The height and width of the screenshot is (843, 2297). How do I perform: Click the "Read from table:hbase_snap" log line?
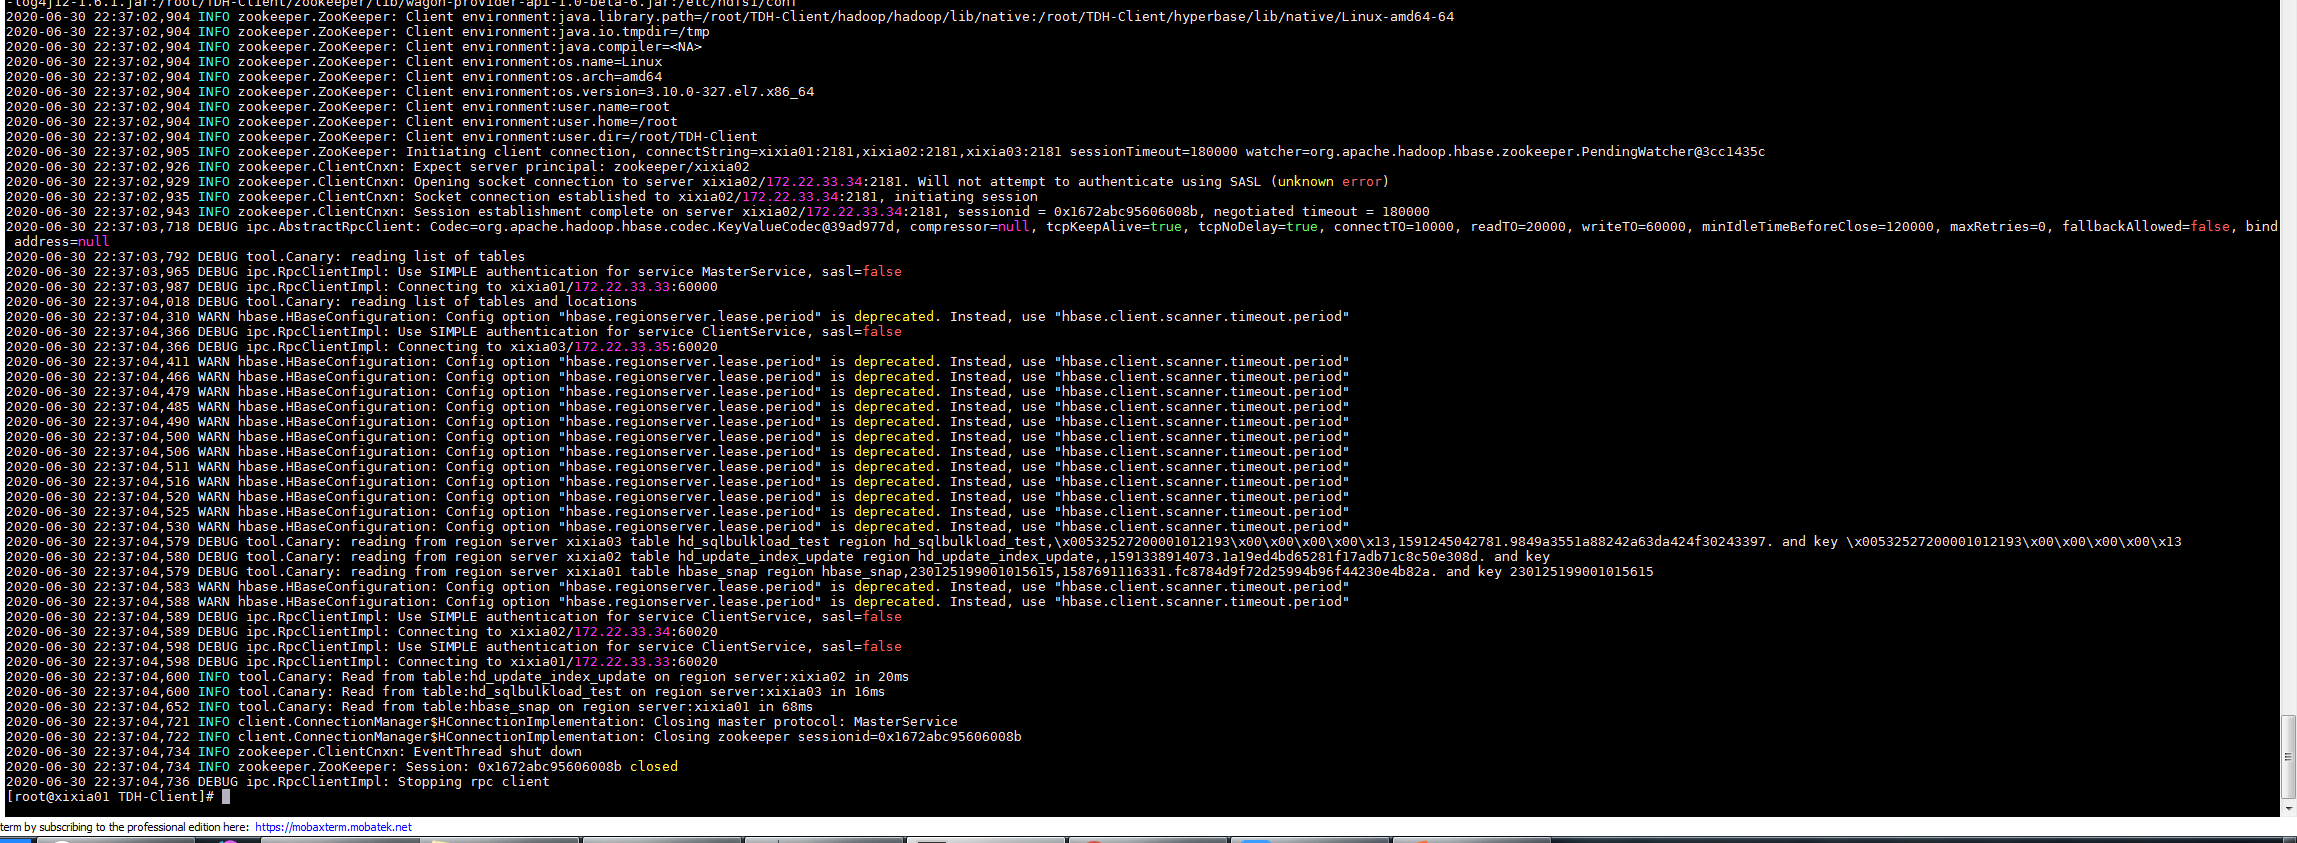click(450, 707)
